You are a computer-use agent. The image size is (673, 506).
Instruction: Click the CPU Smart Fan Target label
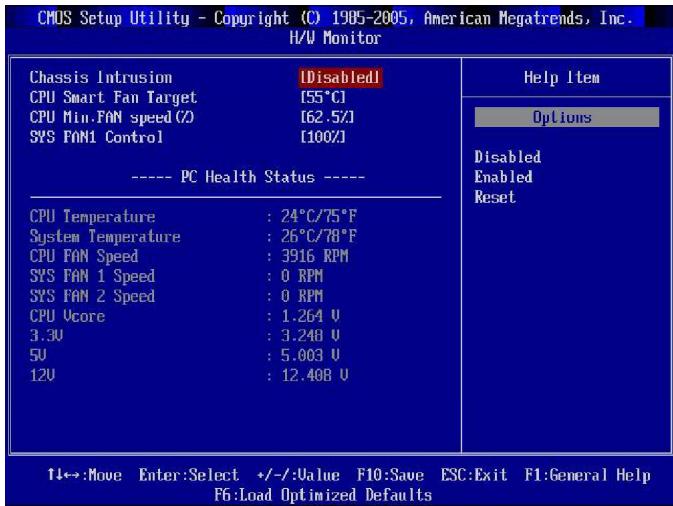(113, 98)
